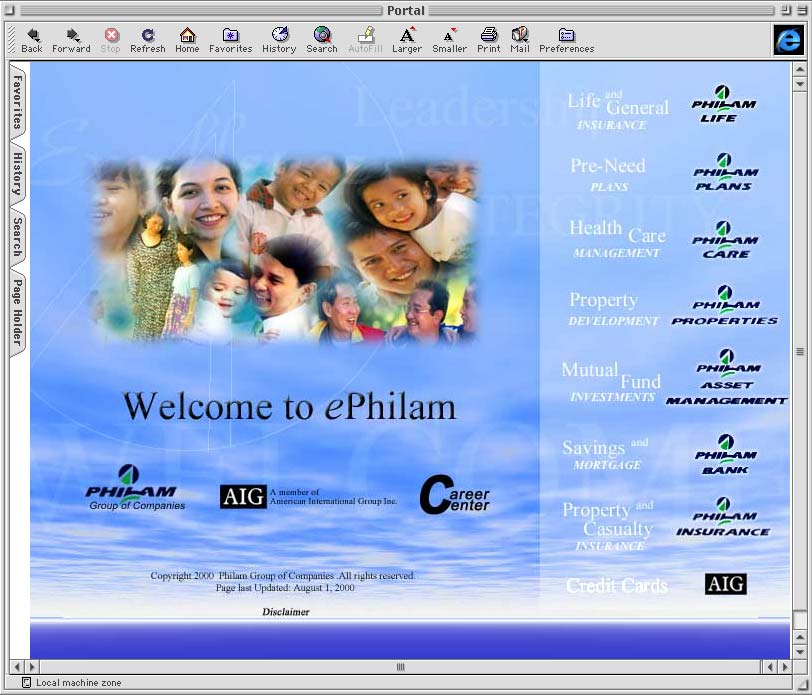Increase text size with Larger
The width and height of the screenshot is (812, 695).
coord(407,40)
